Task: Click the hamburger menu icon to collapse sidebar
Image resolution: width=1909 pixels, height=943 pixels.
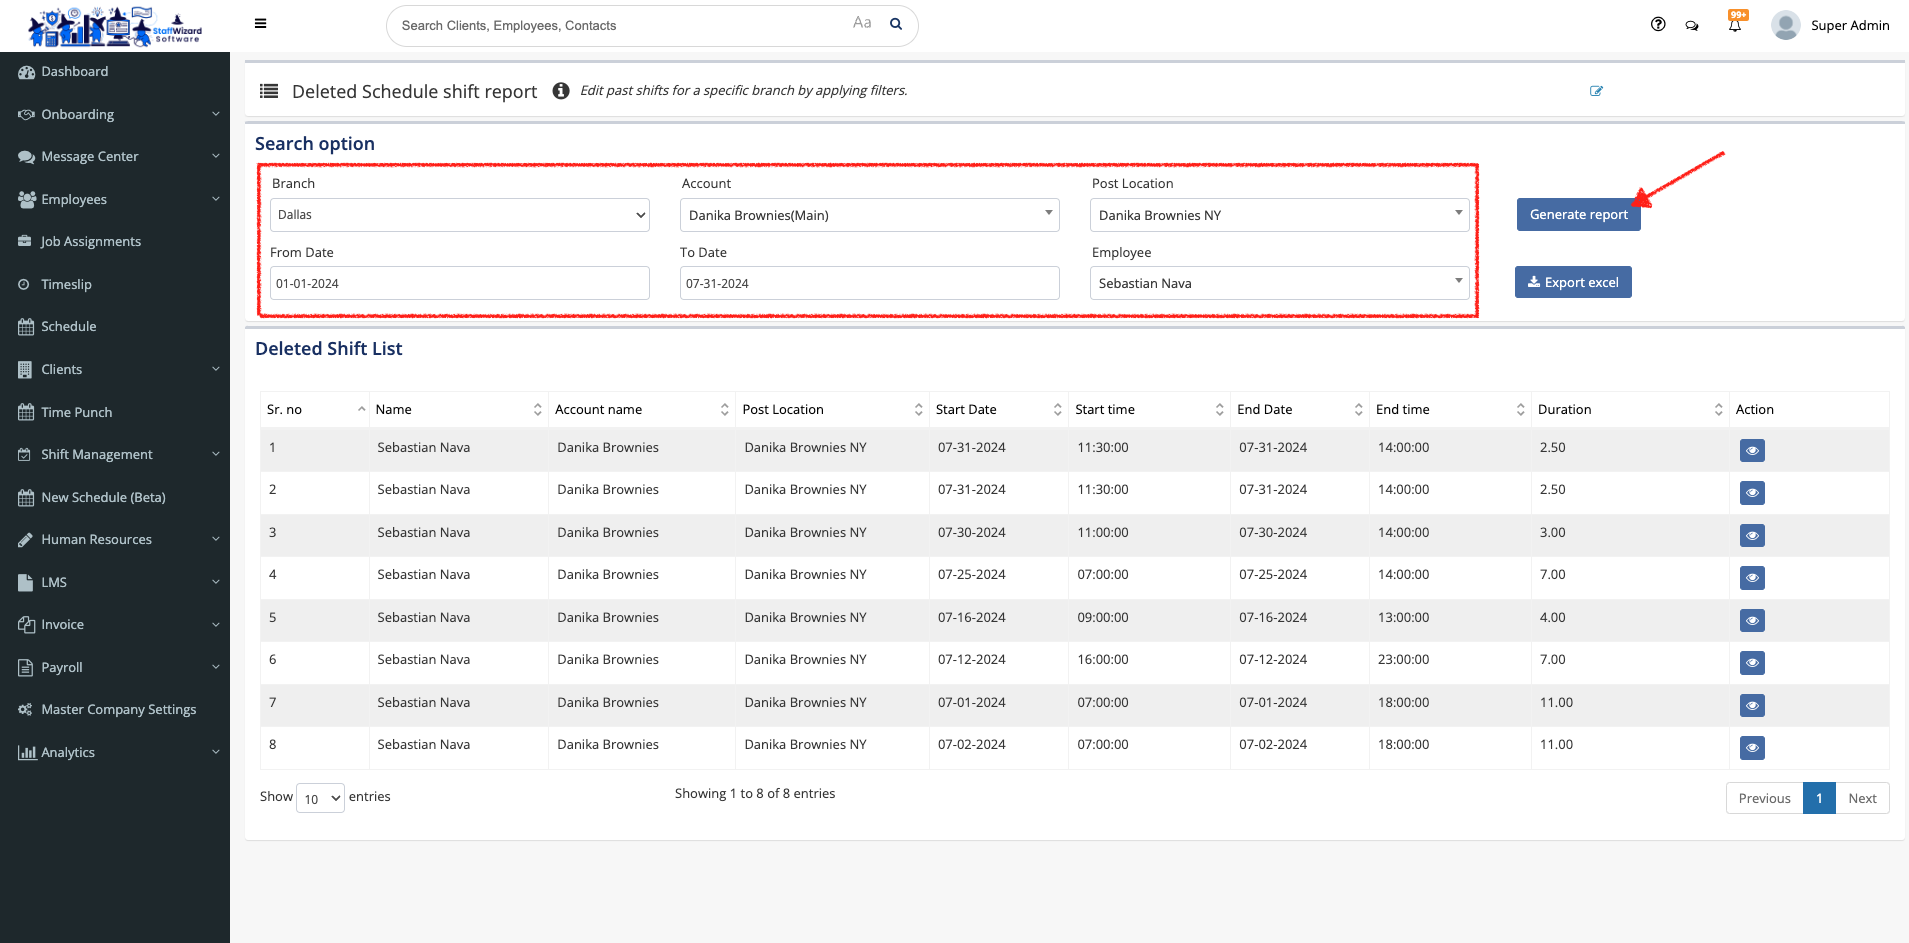Action: (260, 24)
